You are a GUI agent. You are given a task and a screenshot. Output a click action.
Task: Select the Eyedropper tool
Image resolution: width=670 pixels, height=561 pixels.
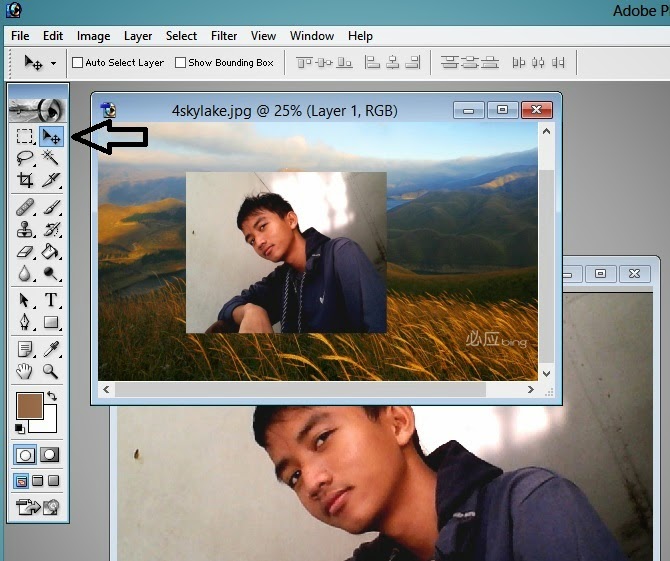51,349
